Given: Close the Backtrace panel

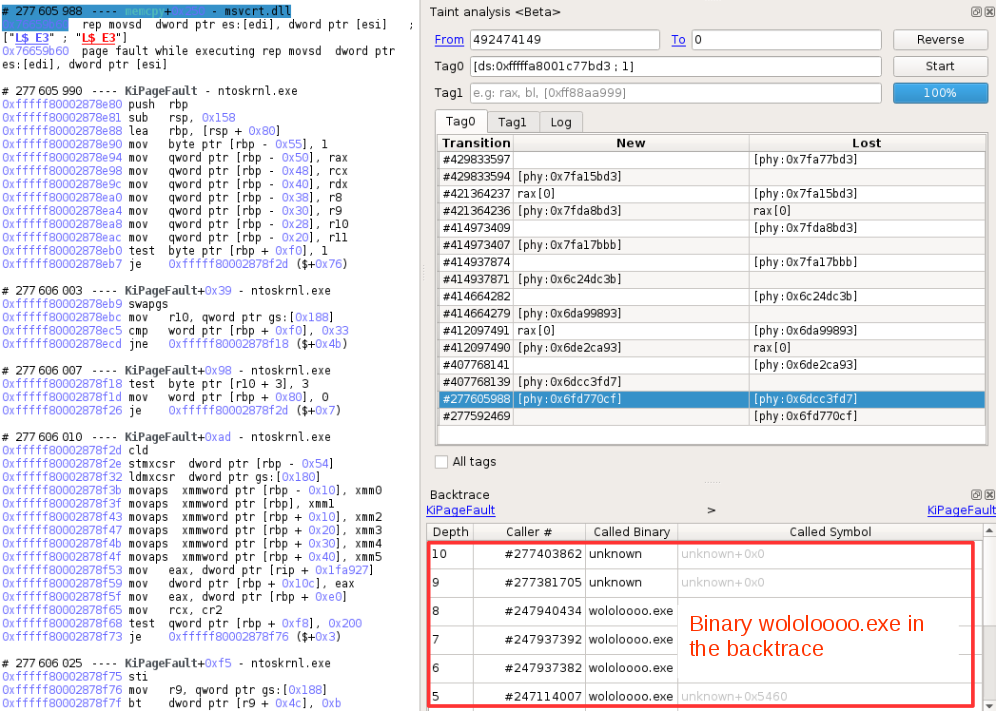Looking at the screenshot, I should coord(988,495).
